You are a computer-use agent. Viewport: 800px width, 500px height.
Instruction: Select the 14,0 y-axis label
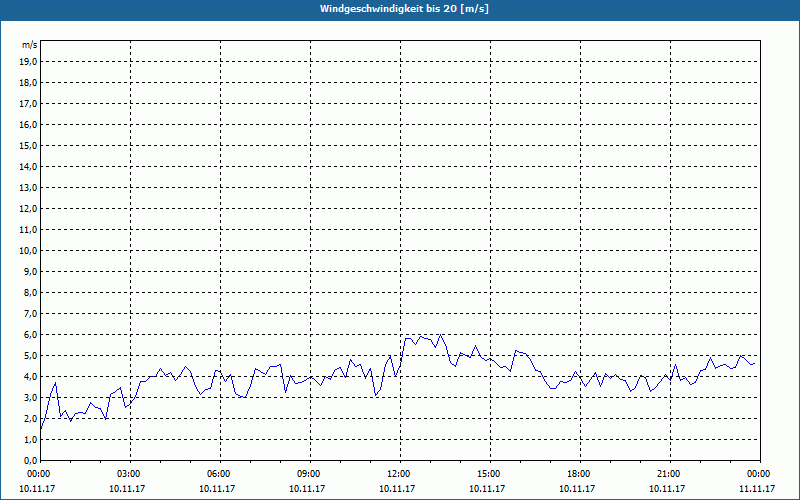tap(29, 166)
